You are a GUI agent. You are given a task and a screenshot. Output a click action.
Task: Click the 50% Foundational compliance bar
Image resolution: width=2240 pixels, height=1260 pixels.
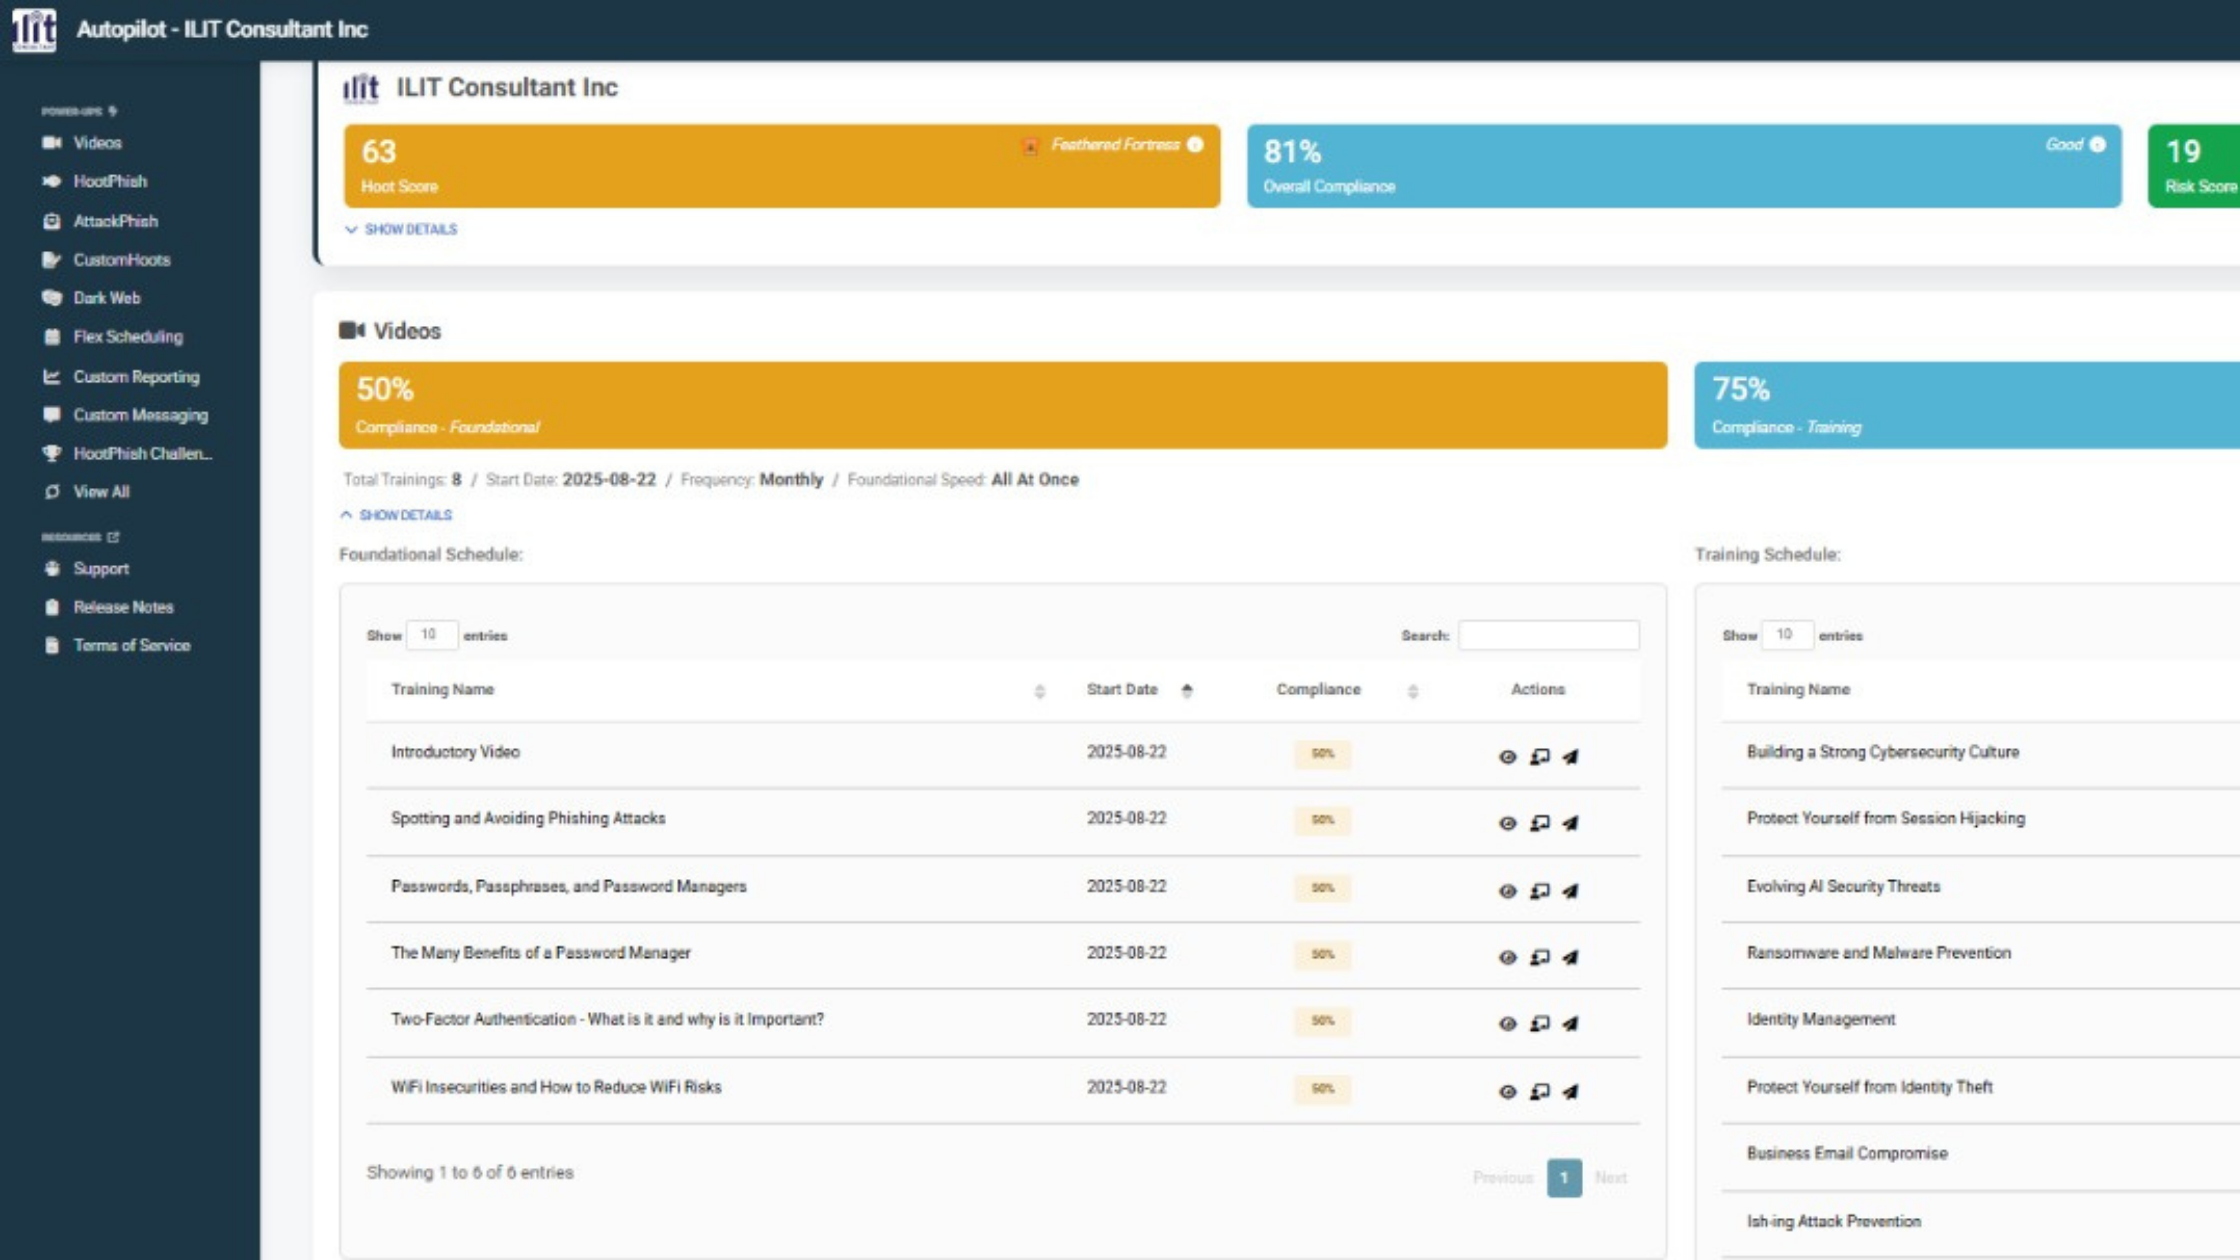[x=1002, y=405]
